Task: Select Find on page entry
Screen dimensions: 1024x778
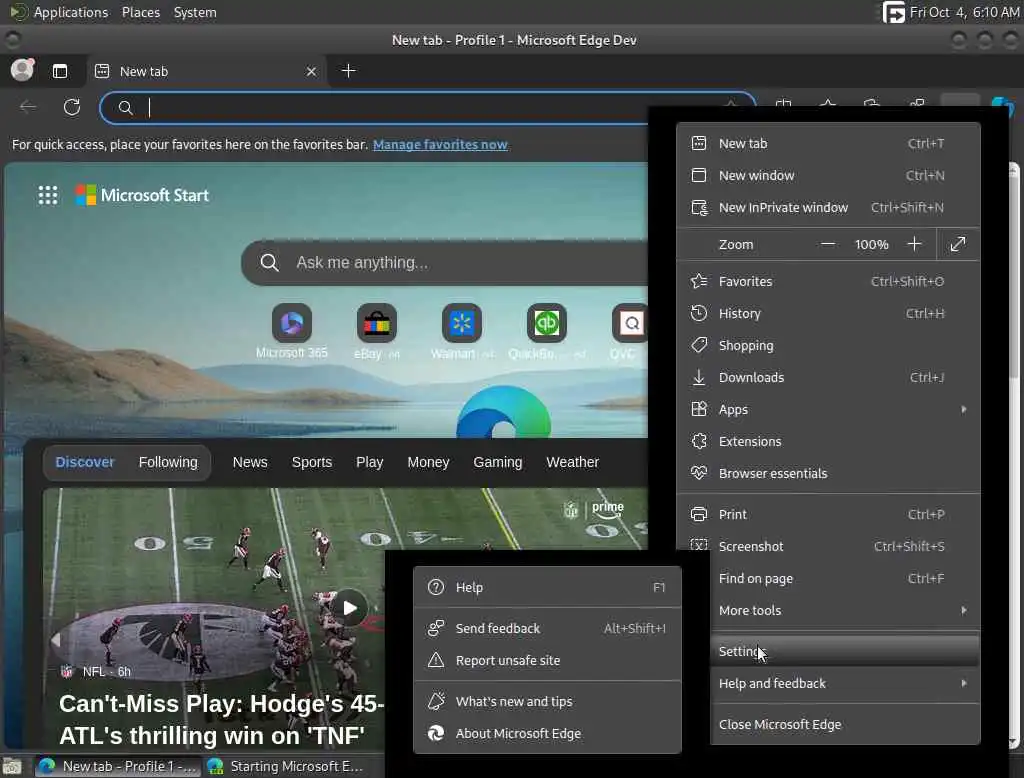Action: point(844,578)
